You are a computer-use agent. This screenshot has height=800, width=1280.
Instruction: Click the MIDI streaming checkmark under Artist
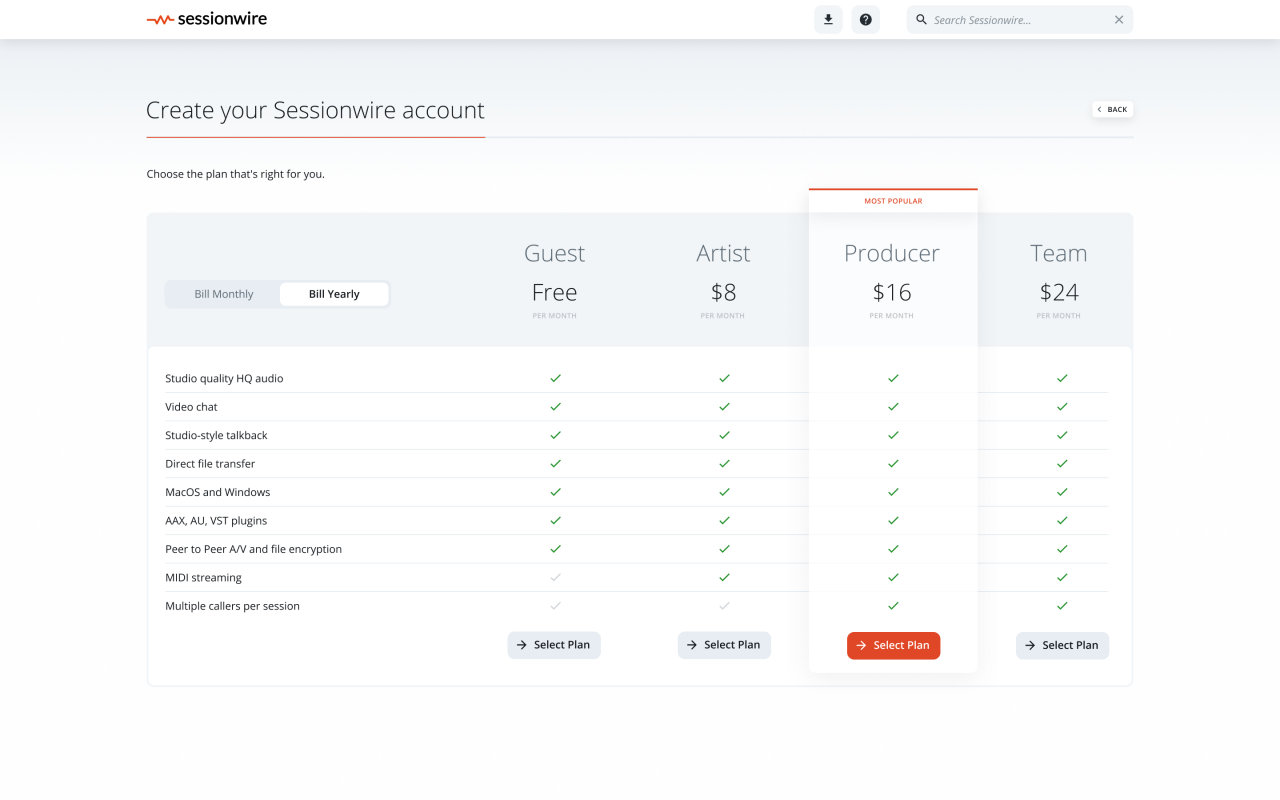tap(724, 577)
